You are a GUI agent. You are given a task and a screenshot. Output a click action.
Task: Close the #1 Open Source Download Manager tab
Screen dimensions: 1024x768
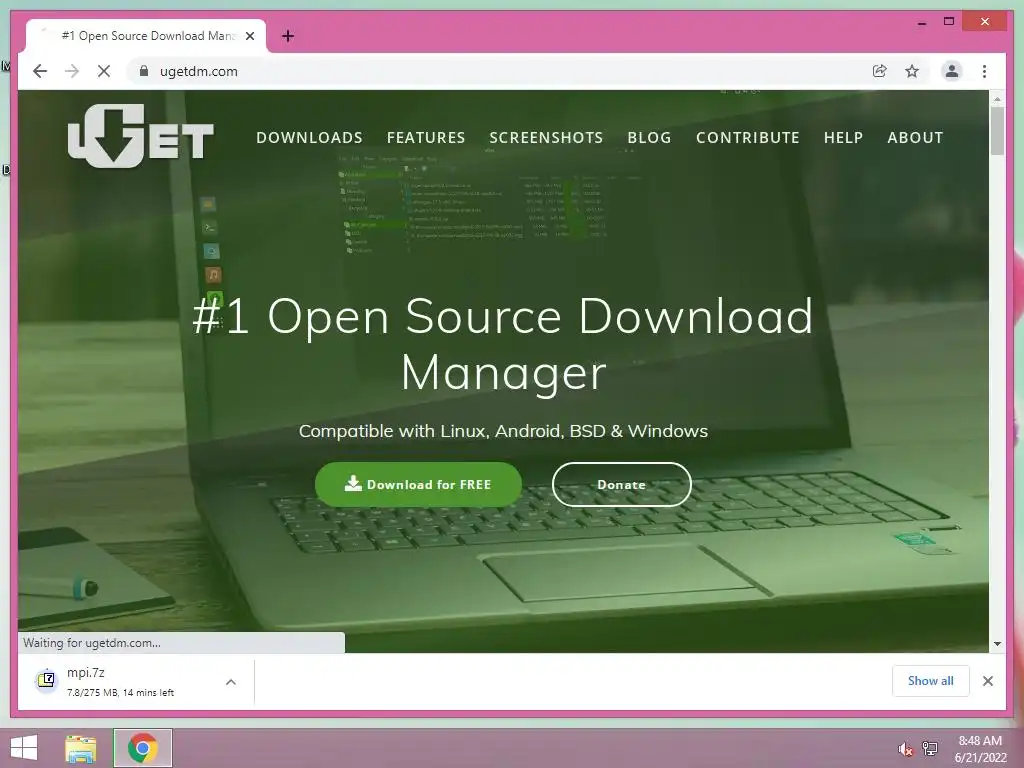tap(250, 36)
